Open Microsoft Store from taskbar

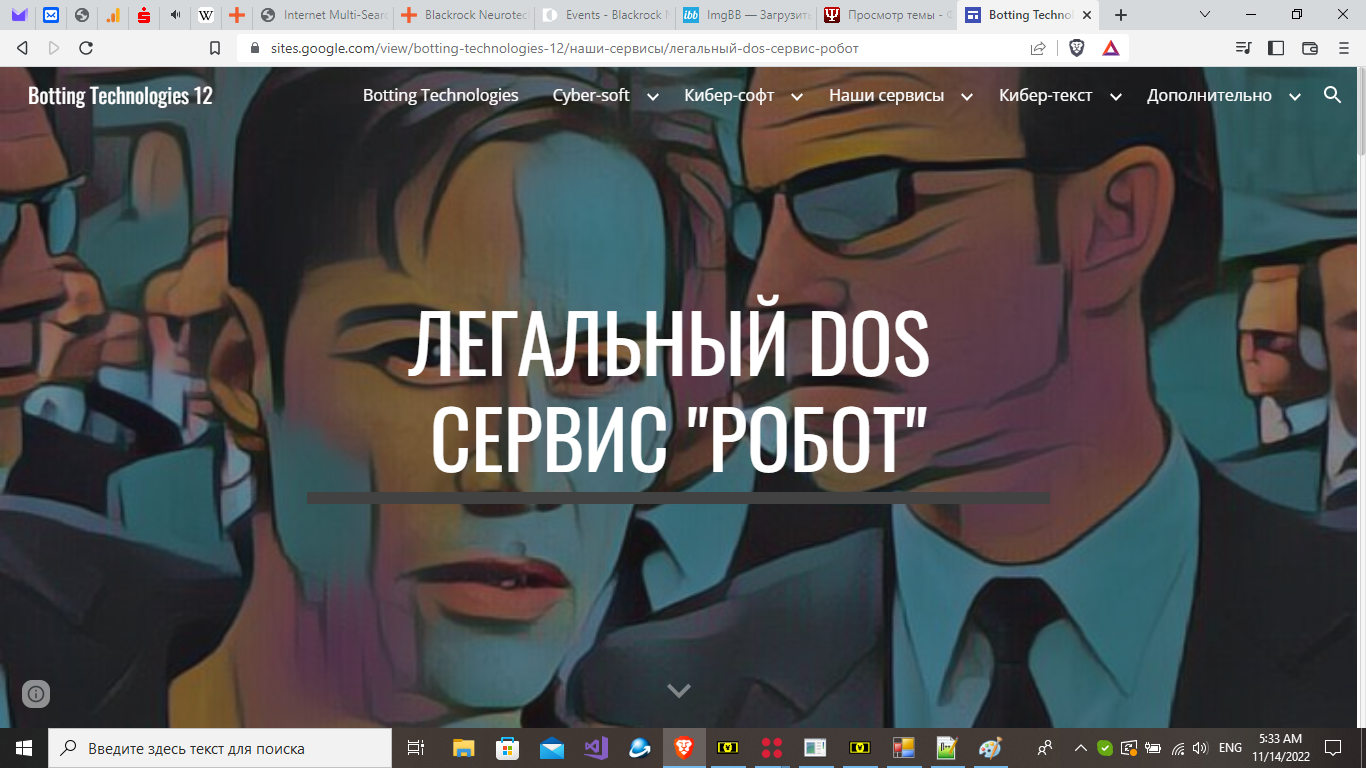(507, 748)
